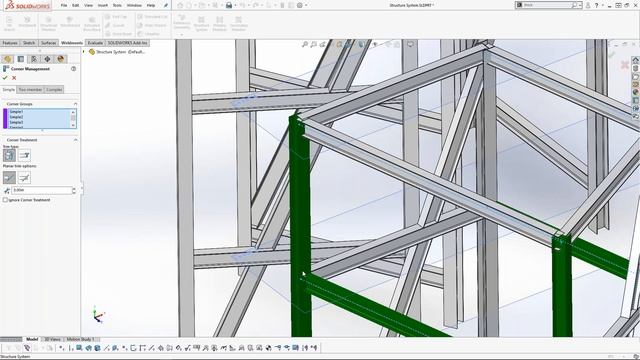Viewport: 640px width, 360px height.
Task: Switch to the DisplayManager tab icon
Action: pos(61,59)
